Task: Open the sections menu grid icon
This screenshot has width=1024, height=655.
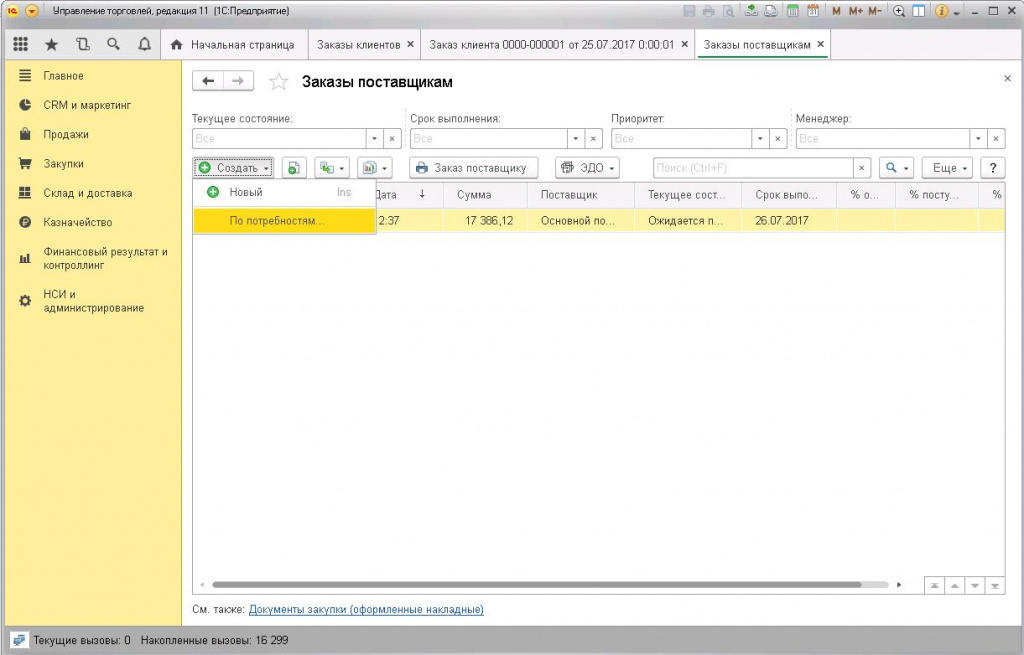Action: point(21,44)
